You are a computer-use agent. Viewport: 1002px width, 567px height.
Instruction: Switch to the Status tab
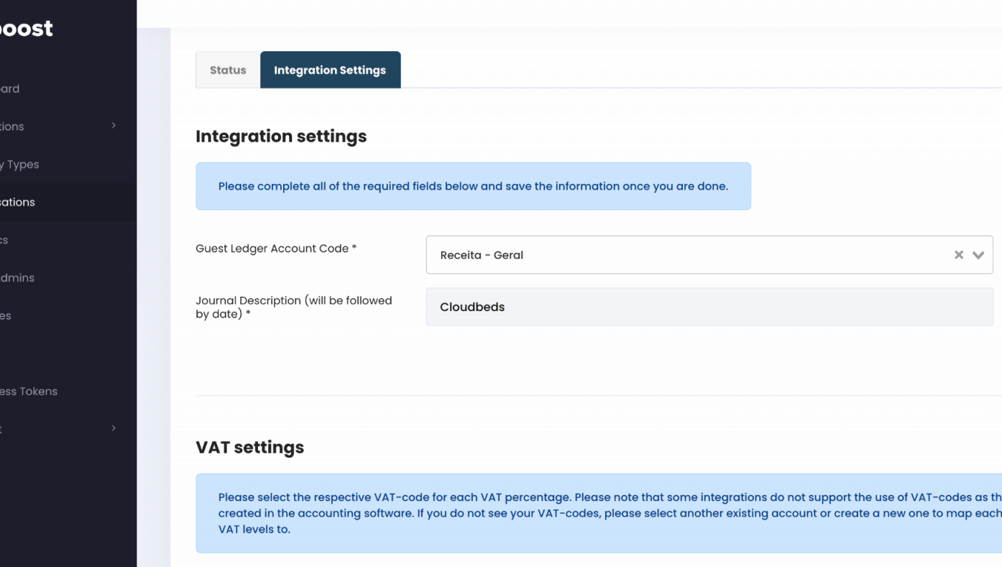tap(228, 70)
